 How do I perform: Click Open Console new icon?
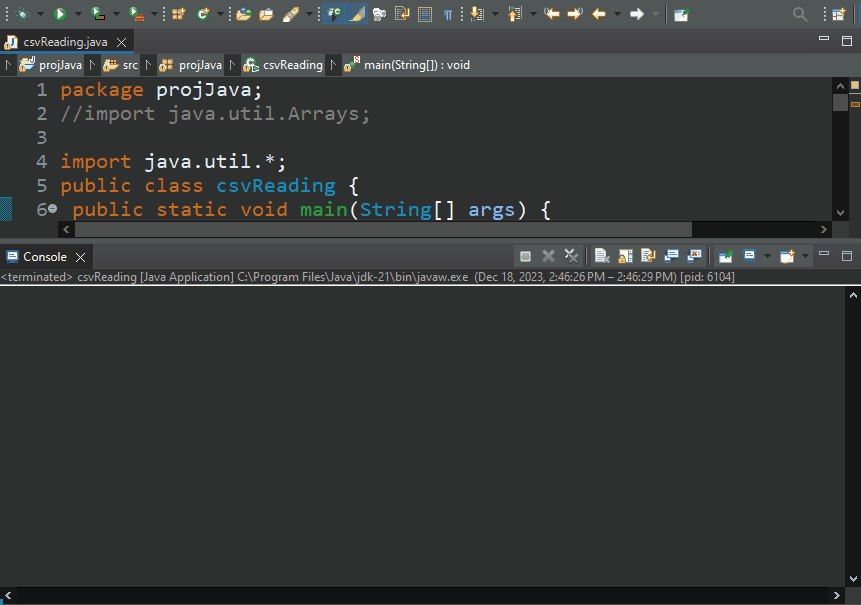[x=787, y=256]
